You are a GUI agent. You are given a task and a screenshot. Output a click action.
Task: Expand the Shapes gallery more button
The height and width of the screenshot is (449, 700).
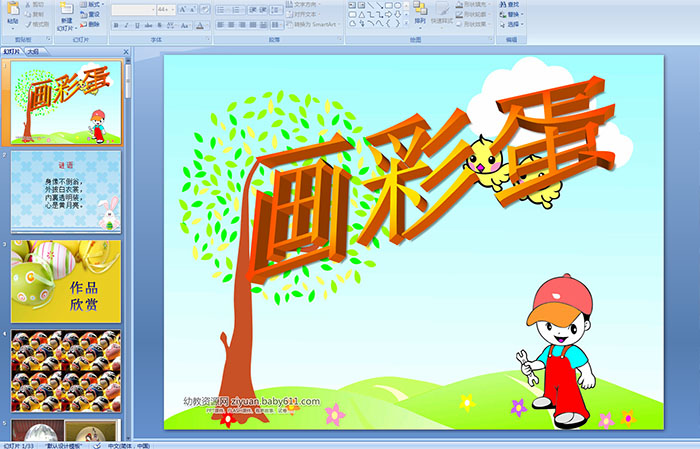[406, 24]
